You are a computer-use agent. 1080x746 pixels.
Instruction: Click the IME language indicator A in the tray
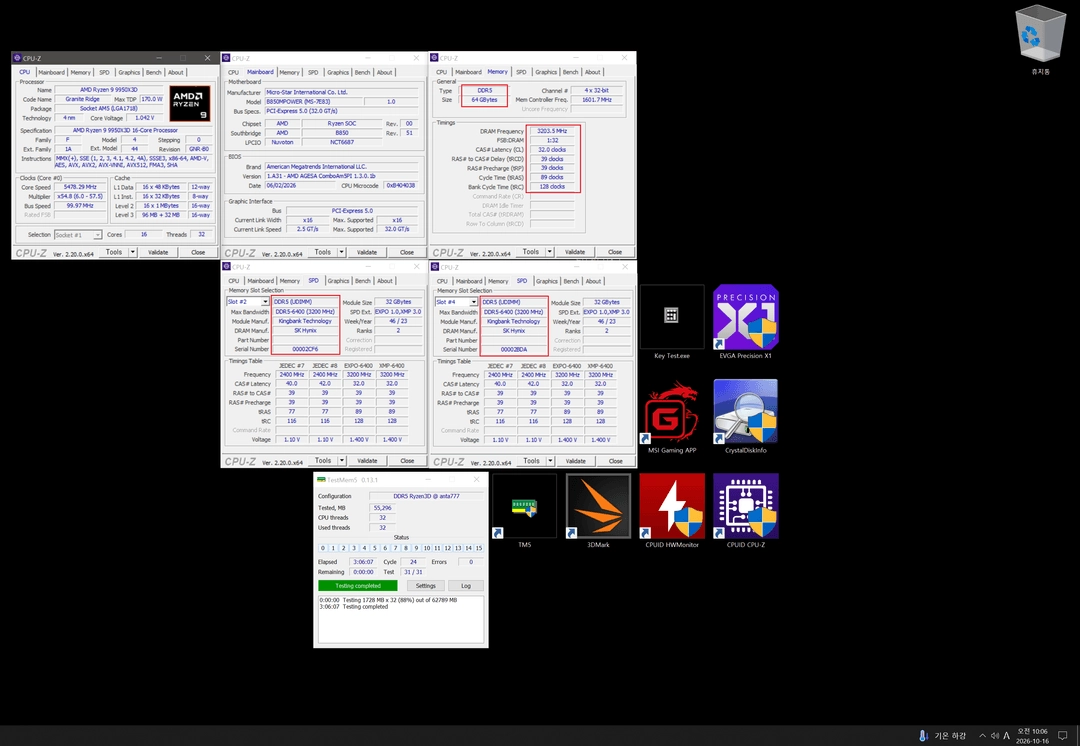pos(1006,736)
